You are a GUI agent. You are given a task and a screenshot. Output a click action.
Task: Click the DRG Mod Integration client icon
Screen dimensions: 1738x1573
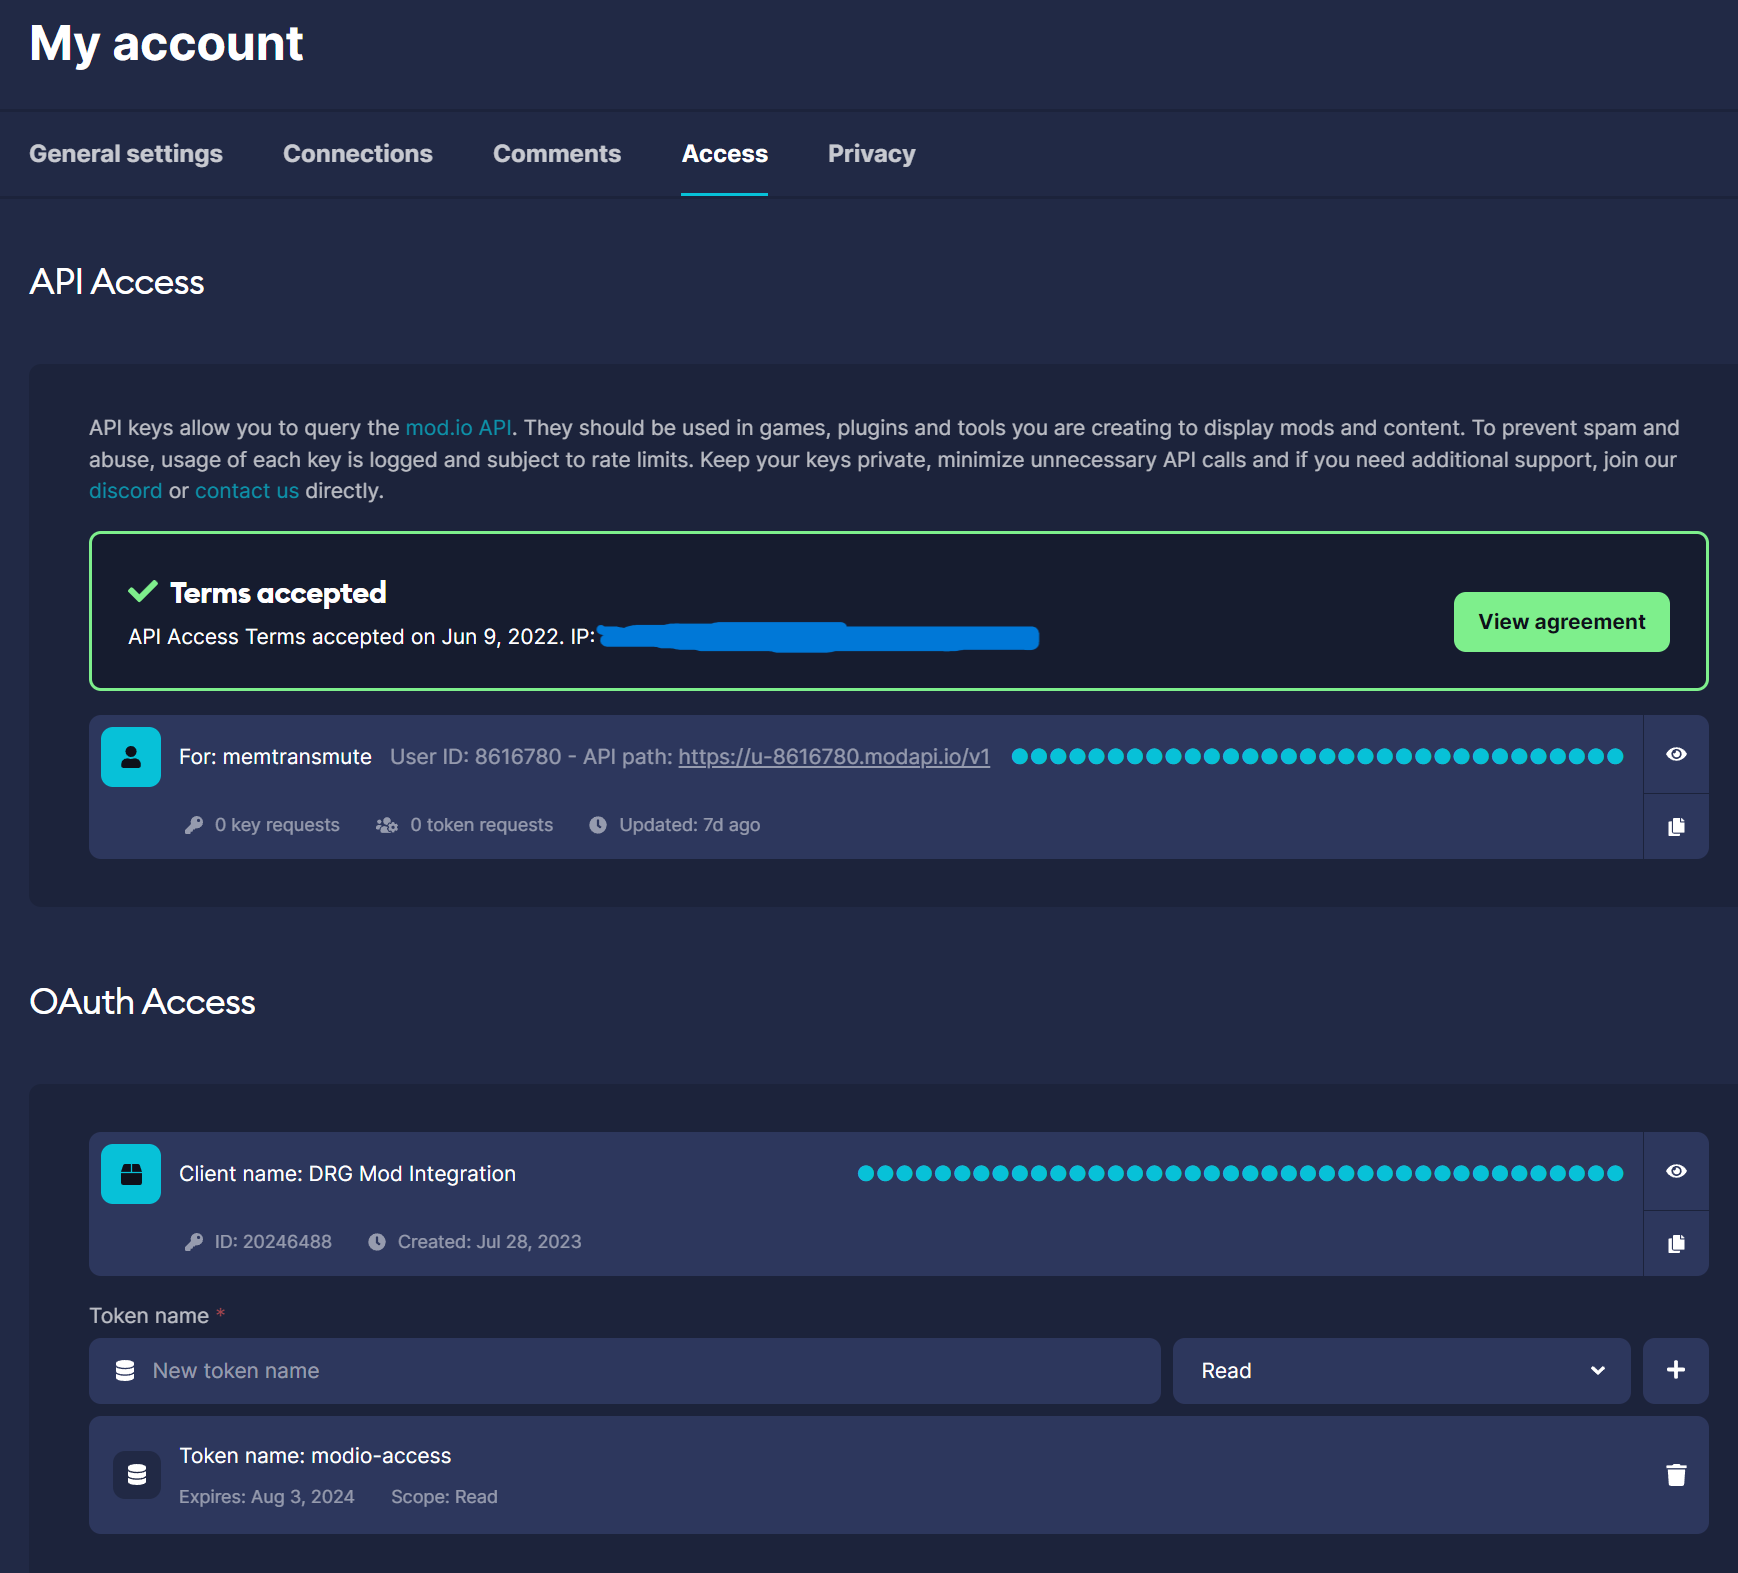coord(131,1174)
